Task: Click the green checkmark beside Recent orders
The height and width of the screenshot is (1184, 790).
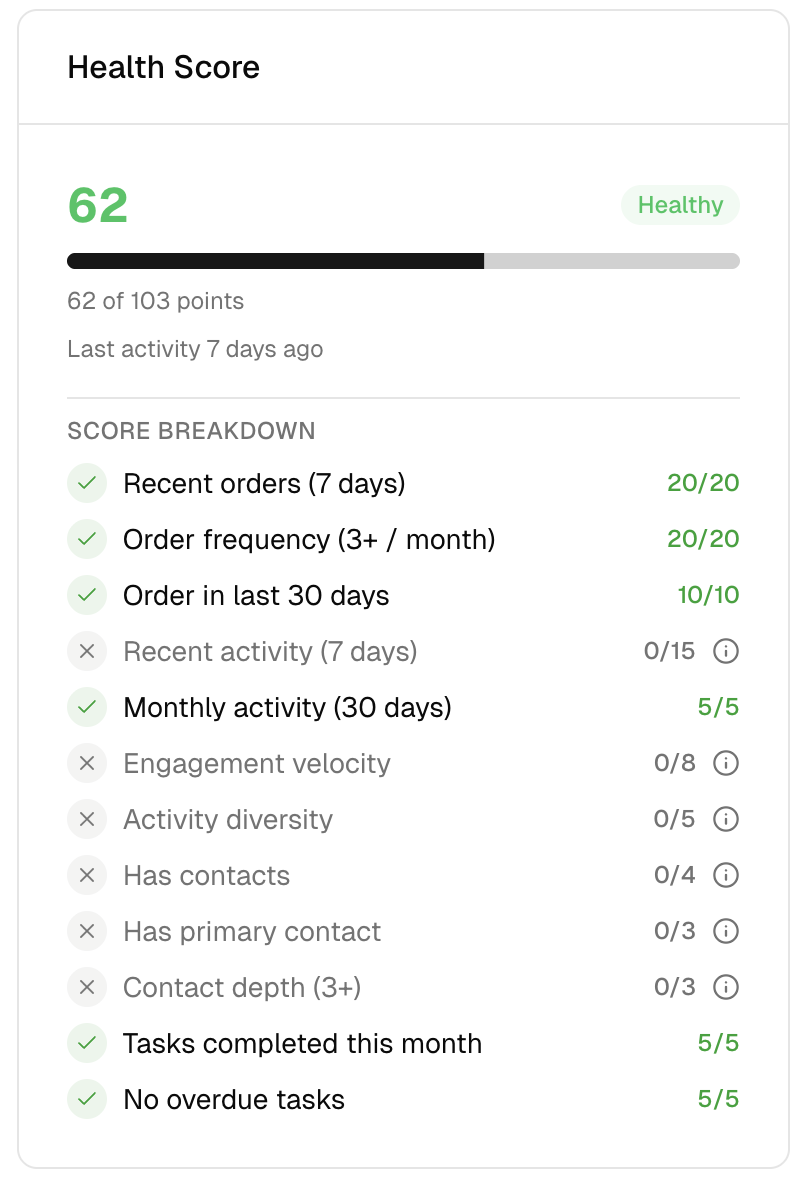Action: click(x=87, y=483)
